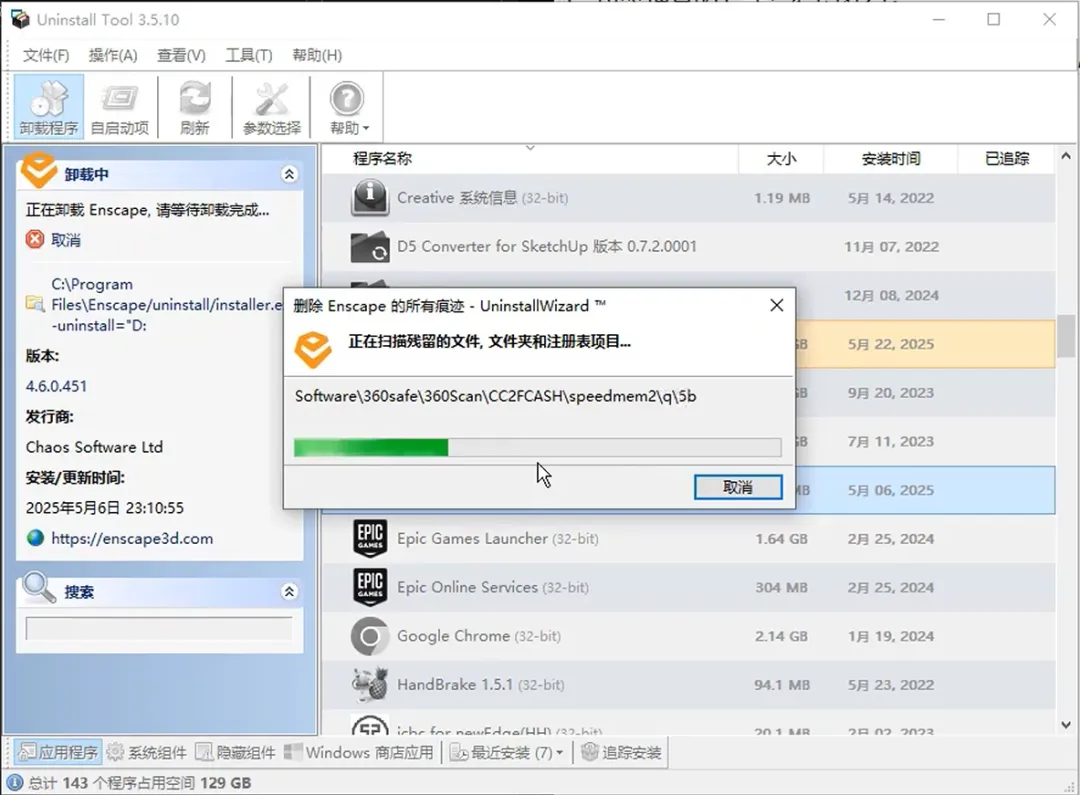The width and height of the screenshot is (1080, 795).
Task: Open 最近安装 (7) dropdown
Action: [507, 752]
